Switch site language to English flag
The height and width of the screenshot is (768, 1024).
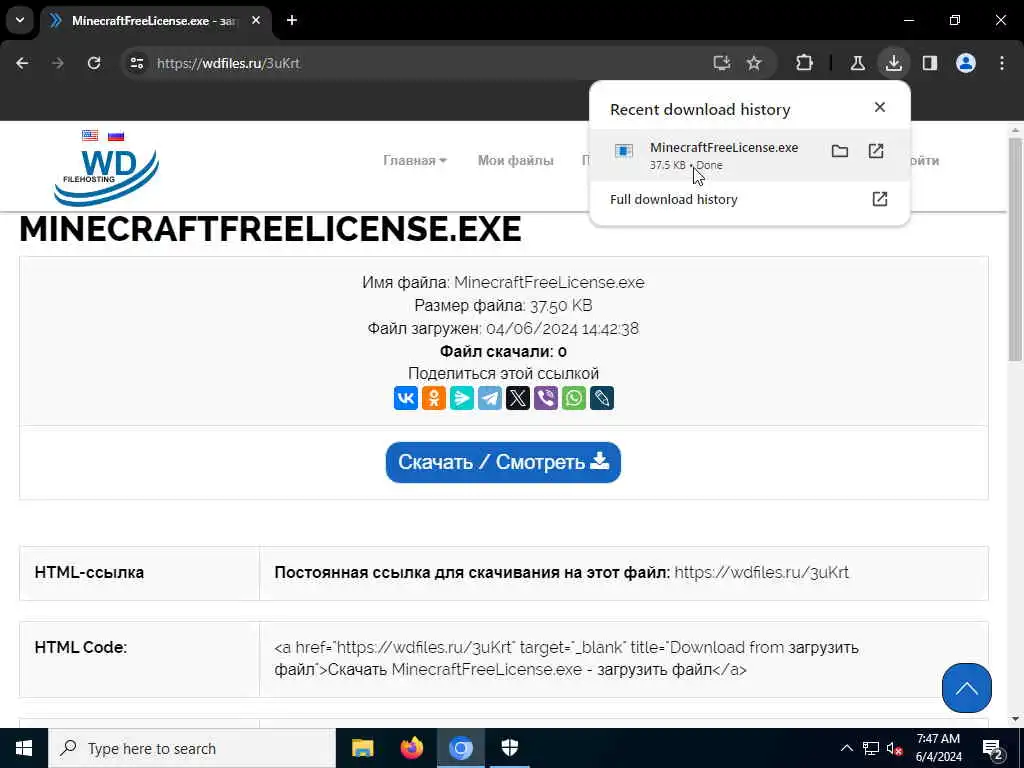pos(90,135)
